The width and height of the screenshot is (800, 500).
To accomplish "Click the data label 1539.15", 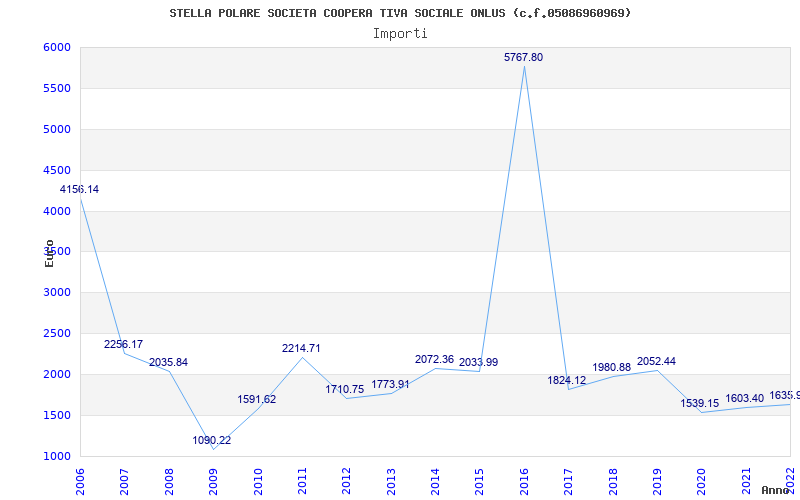I will 699,404.
